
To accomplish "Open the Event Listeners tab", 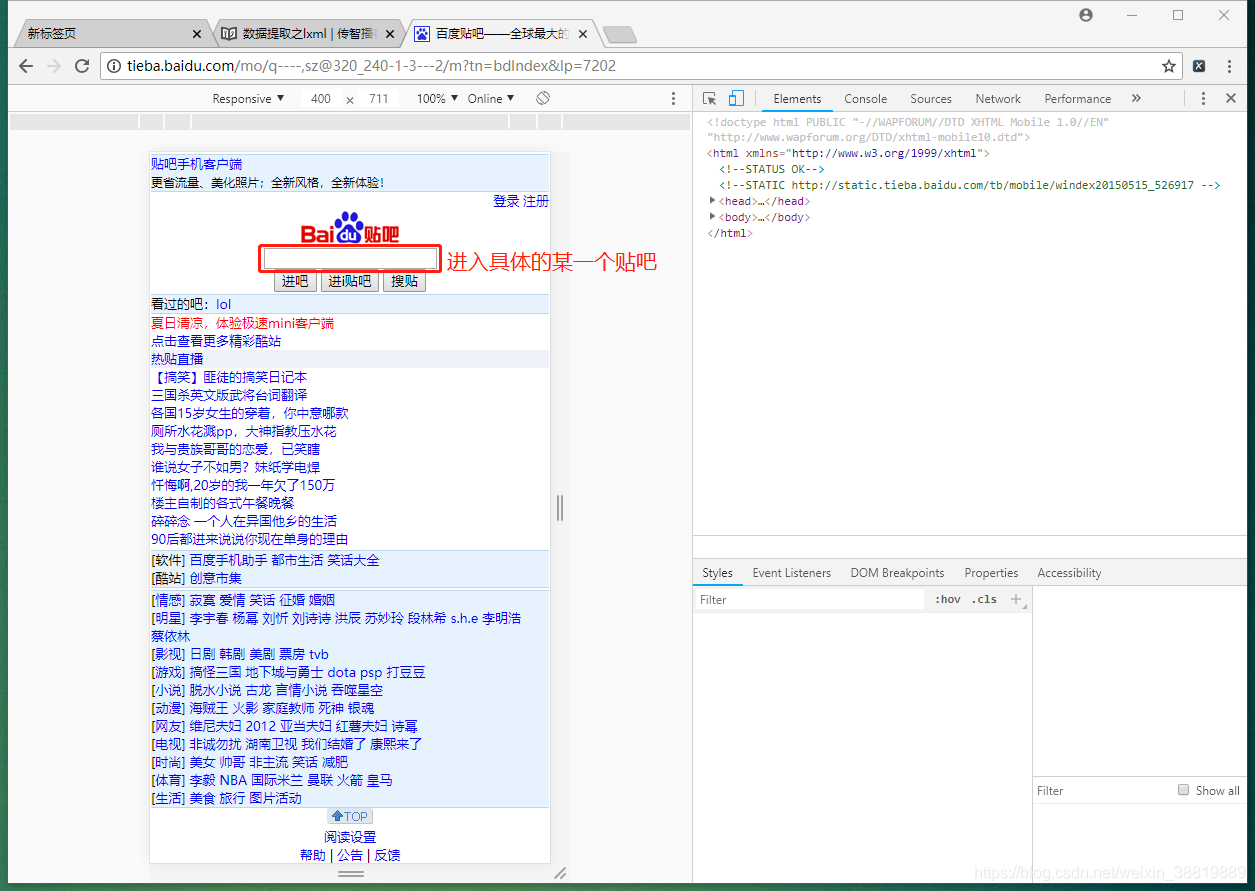I will click(791, 572).
